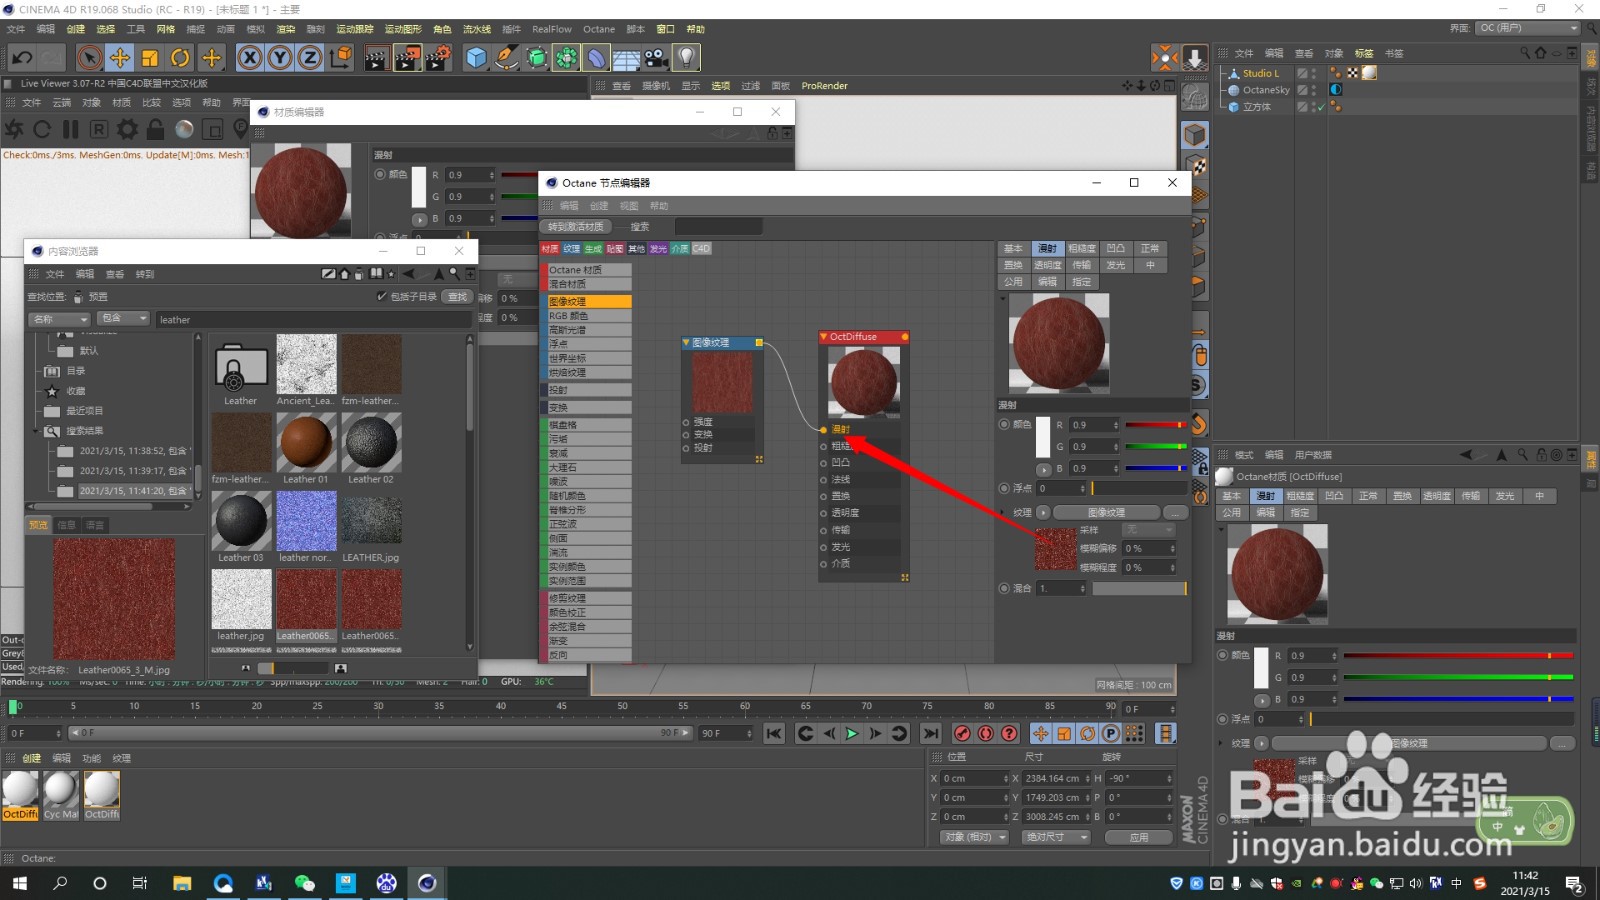This screenshot has width=1600, height=900.
Task: Select the 浮点 radio in the node editor panel
Action: [1004, 488]
